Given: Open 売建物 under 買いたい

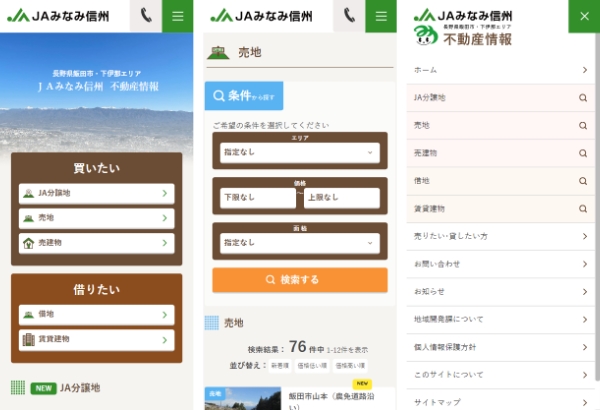Looking at the screenshot, I should tap(96, 243).
